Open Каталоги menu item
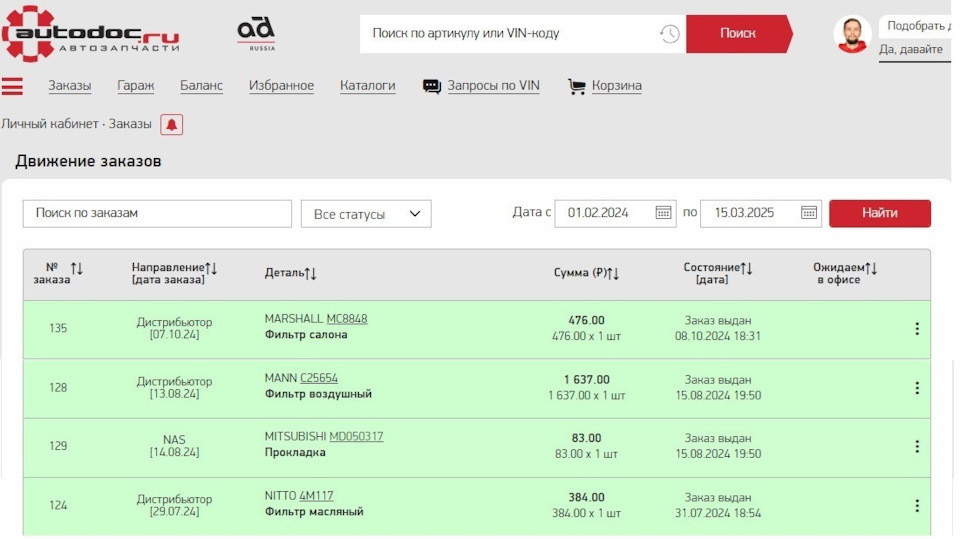The height and width of the screenshot is (539, 960). point(368,86)
